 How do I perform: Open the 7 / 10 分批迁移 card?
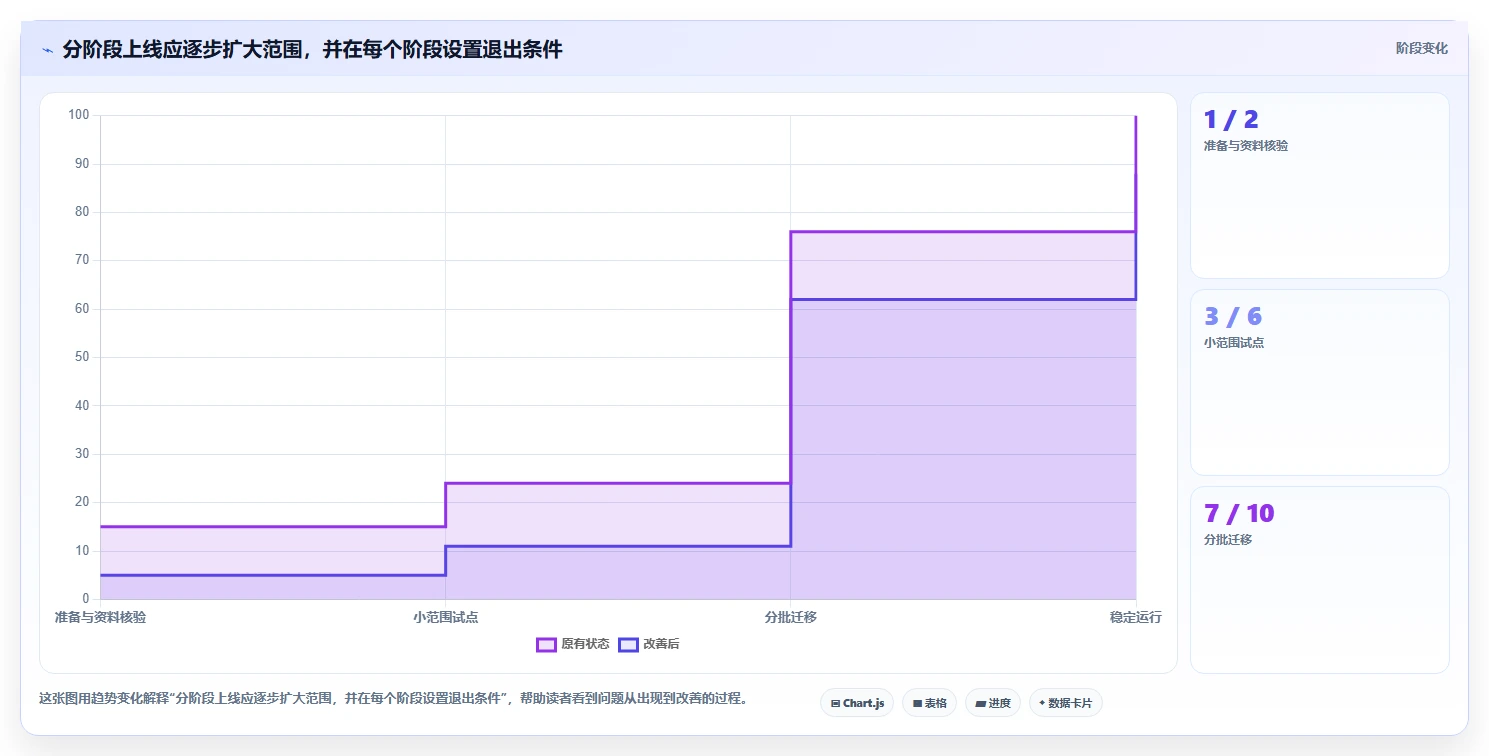[x=1319, y=580]
